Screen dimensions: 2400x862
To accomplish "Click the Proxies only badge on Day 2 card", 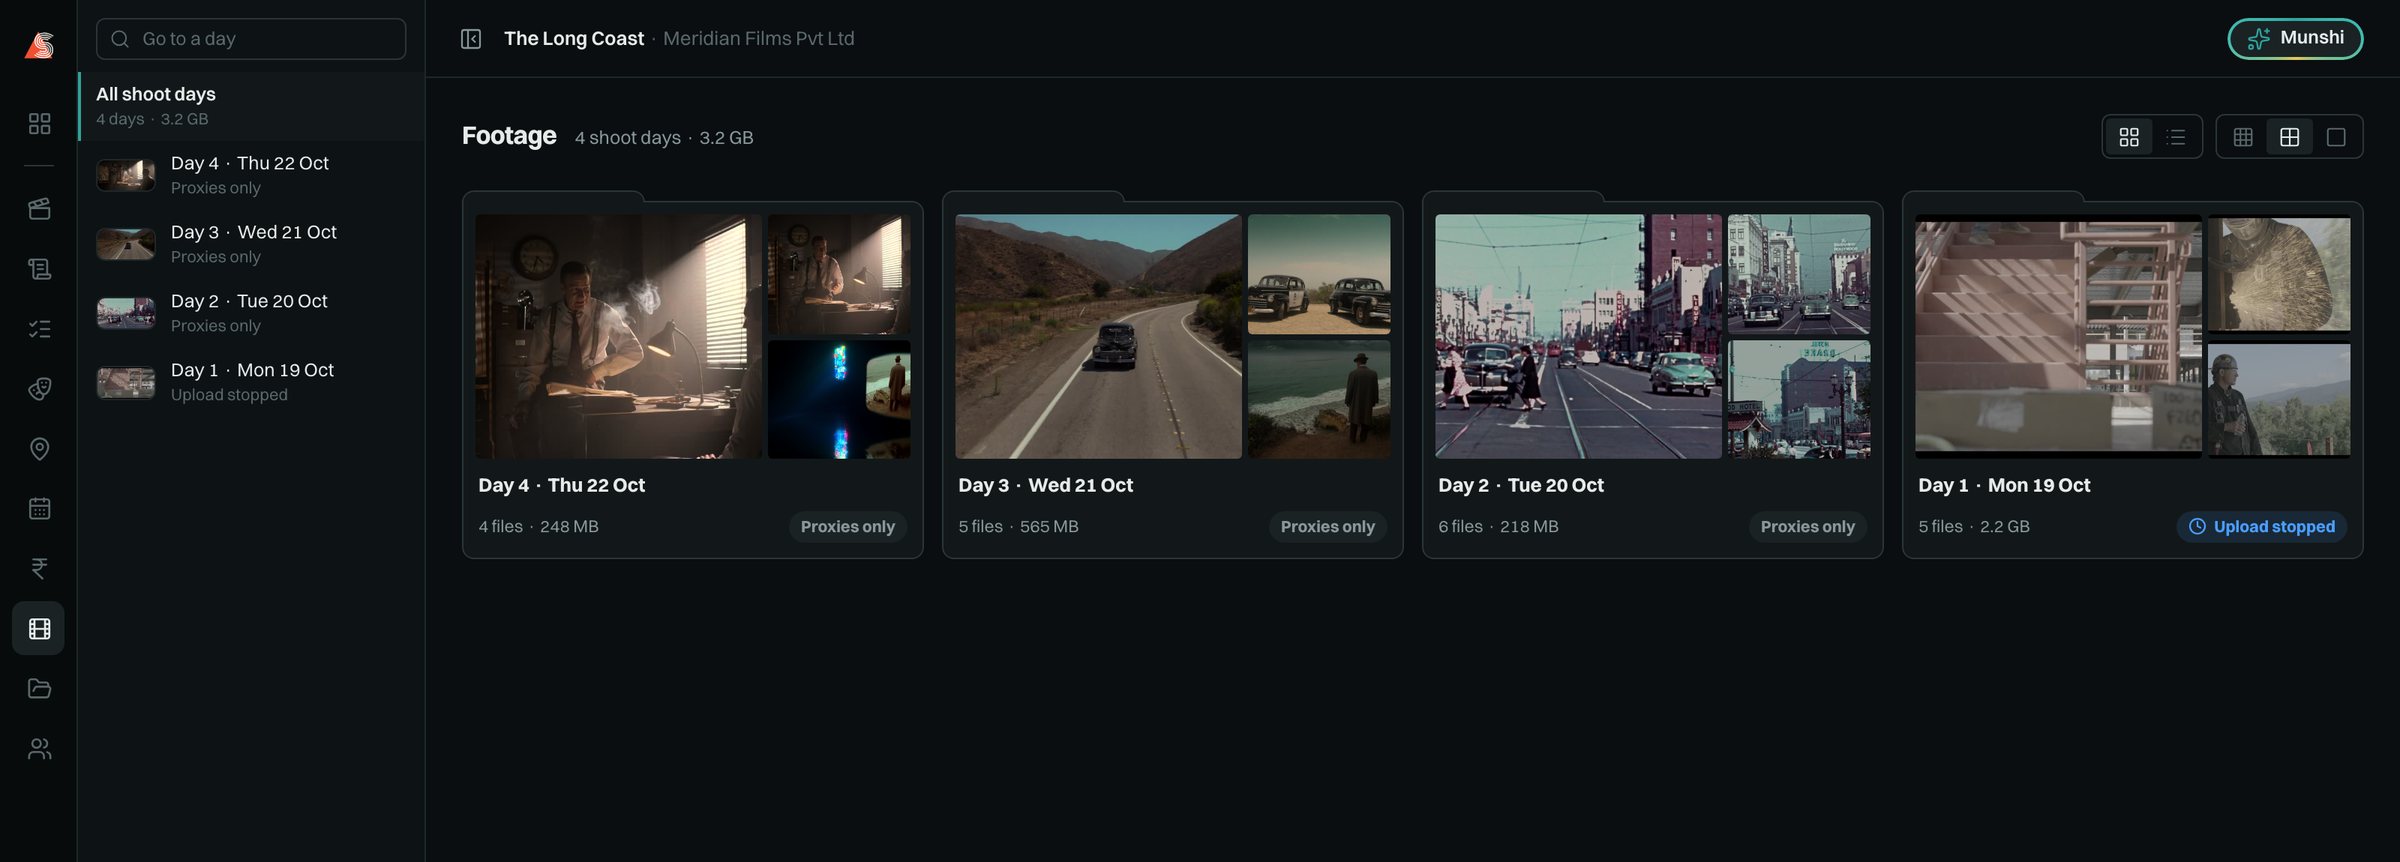I will pos(1807,527).
